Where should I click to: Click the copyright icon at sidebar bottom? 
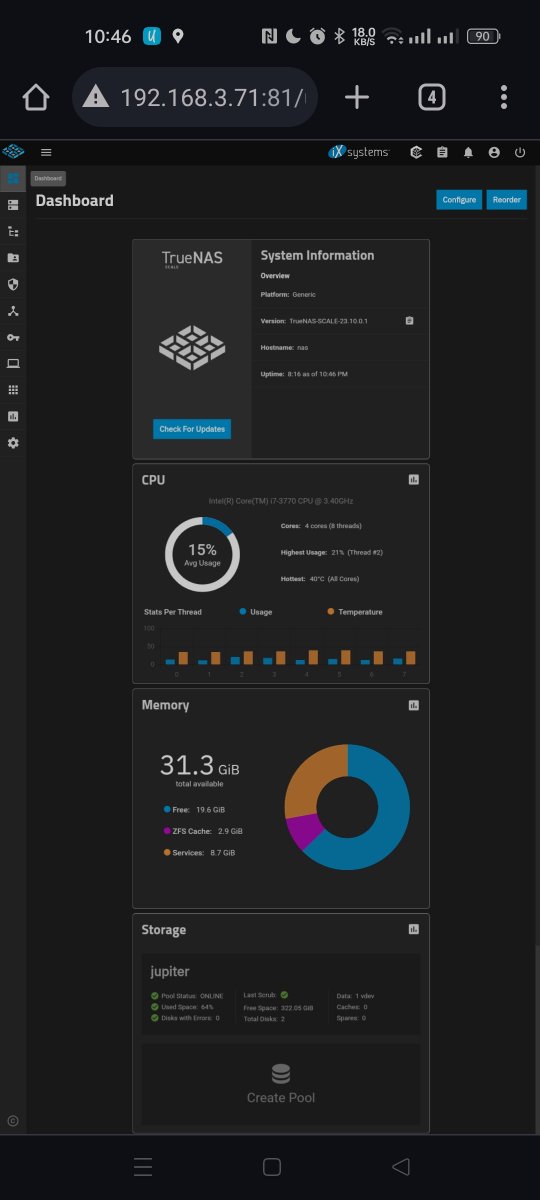tap(13, 1121)
